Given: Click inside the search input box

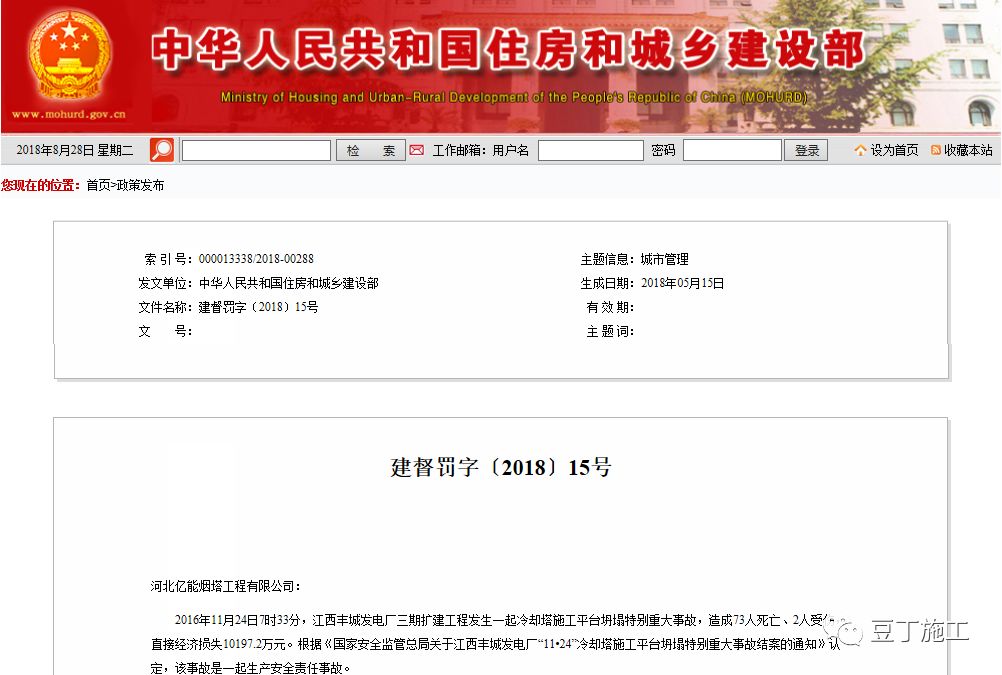Looking at the screenshot, I should [x=255, y=149].
